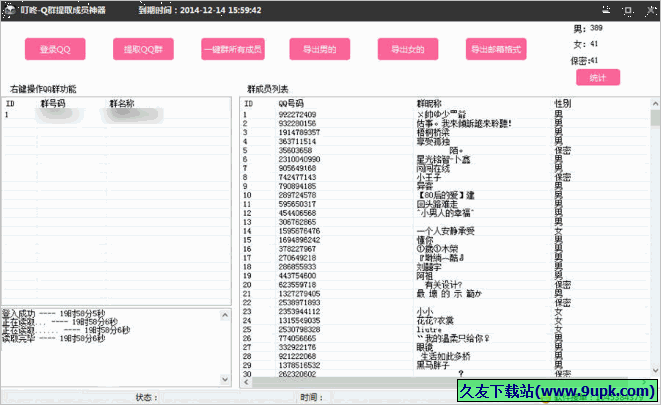Image resolution: width=661 pixels, height=405 pixels.
Task: Click member list vertical scrollbar up arrow
Action: pos(655,103)
